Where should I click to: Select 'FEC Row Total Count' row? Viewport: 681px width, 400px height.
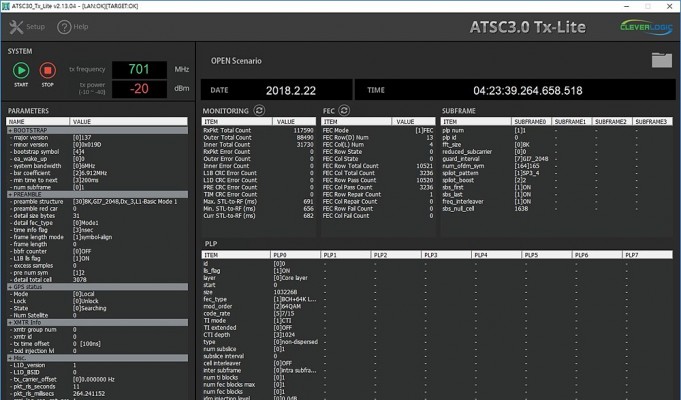coord(378,166)
